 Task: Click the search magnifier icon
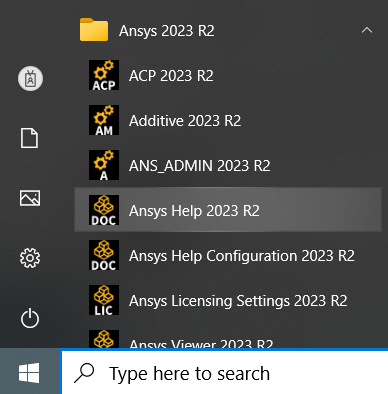tap(84, 373)
